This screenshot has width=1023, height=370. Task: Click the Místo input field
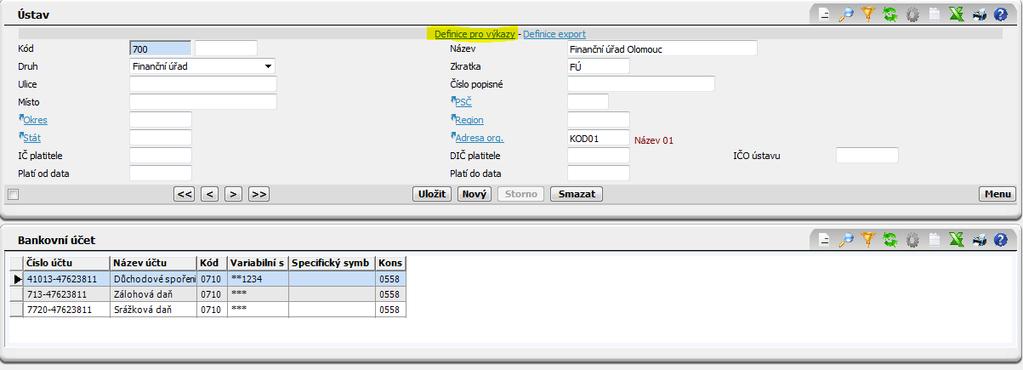click(x=203, y=102)
